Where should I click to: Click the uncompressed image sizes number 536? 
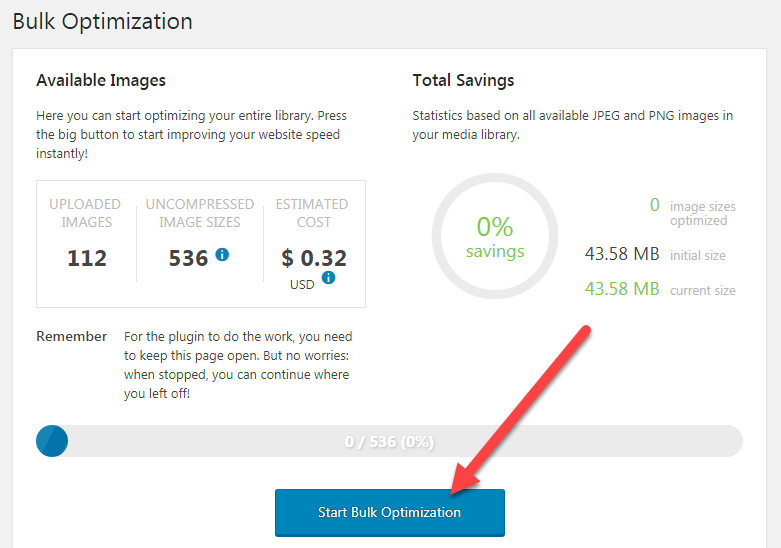[x=188, y=258]
